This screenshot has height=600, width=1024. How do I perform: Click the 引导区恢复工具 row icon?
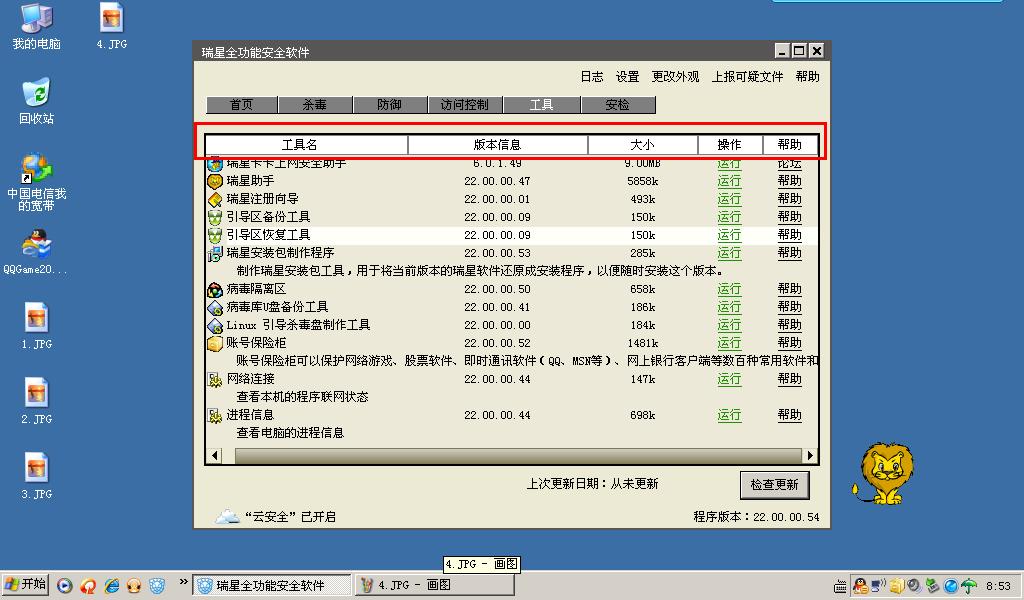pyautogui.click(x=215, y=235)
